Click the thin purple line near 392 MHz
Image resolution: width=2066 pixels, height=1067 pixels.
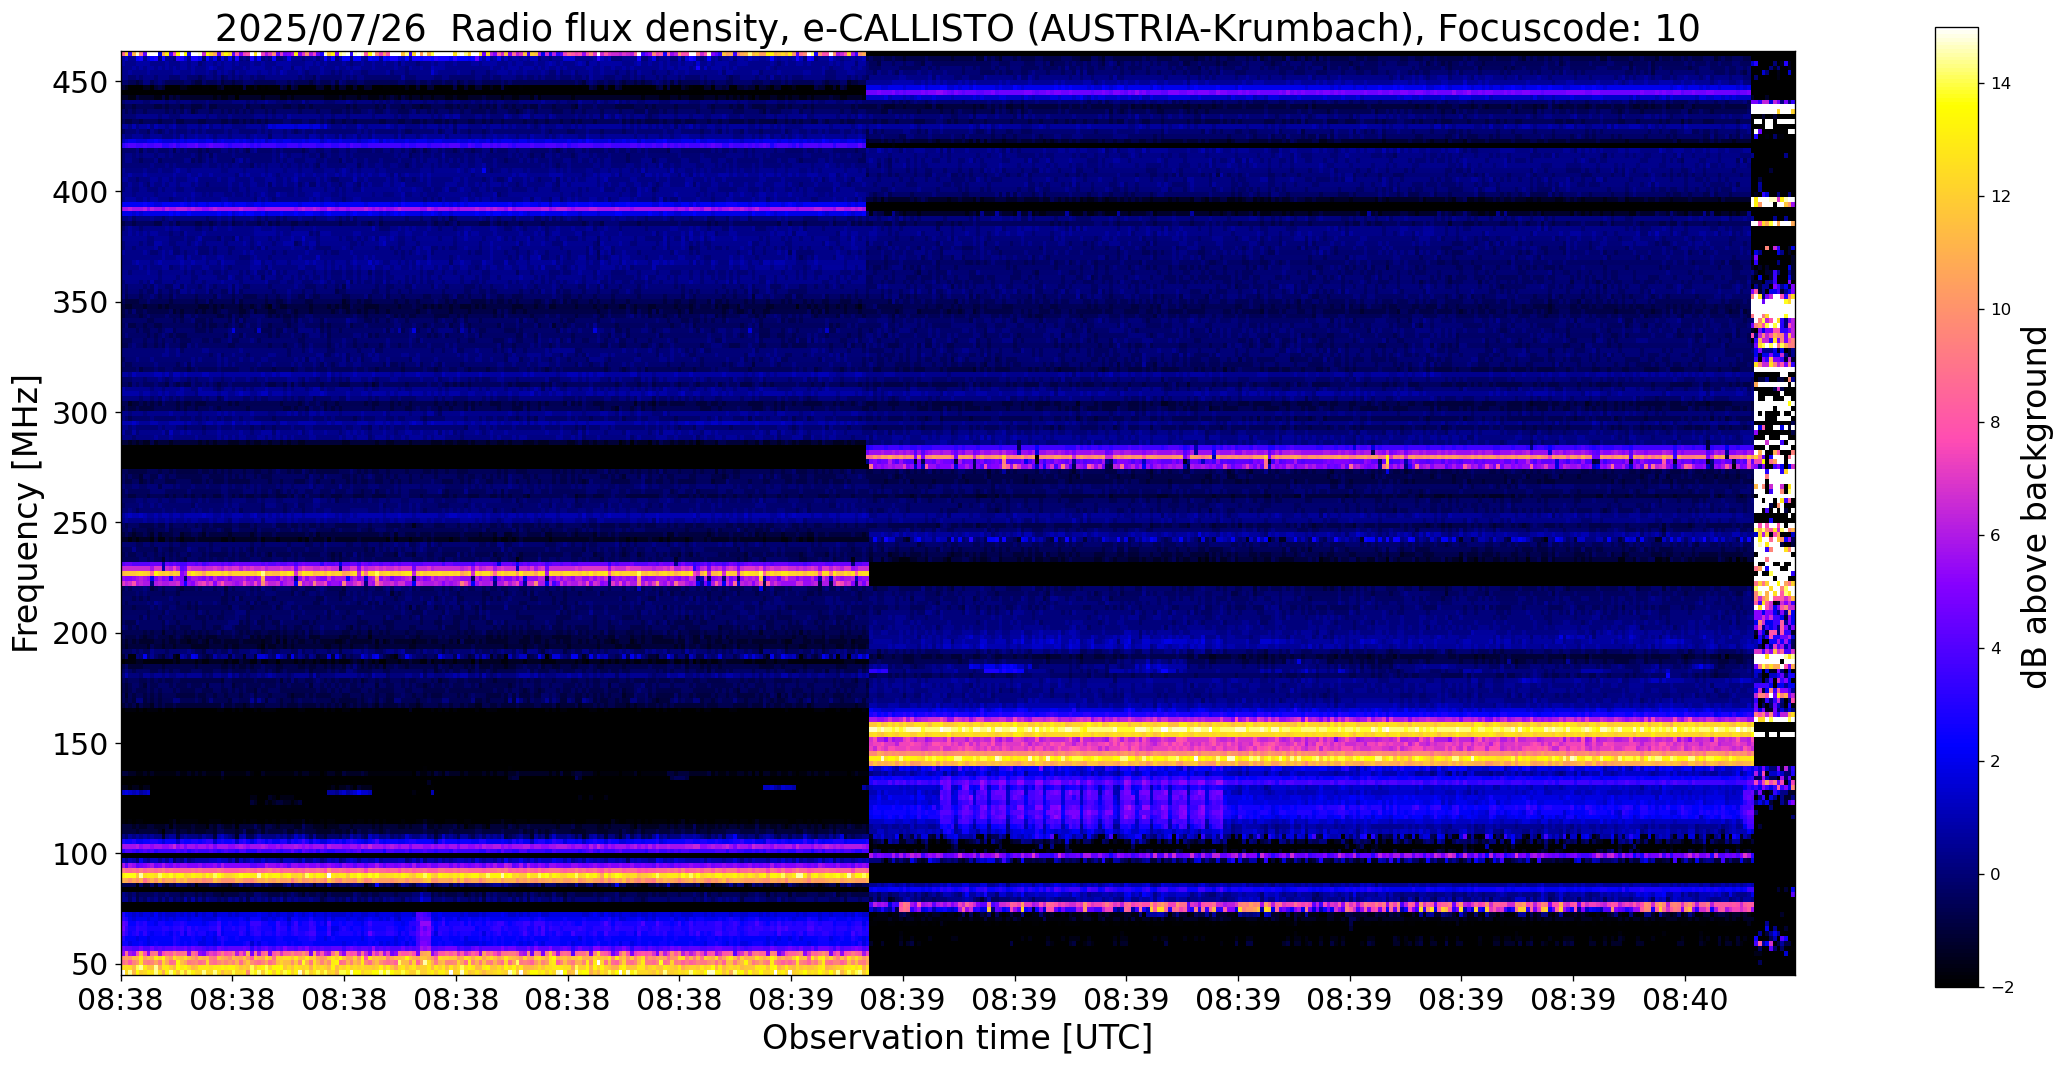[x=494, y=209]
